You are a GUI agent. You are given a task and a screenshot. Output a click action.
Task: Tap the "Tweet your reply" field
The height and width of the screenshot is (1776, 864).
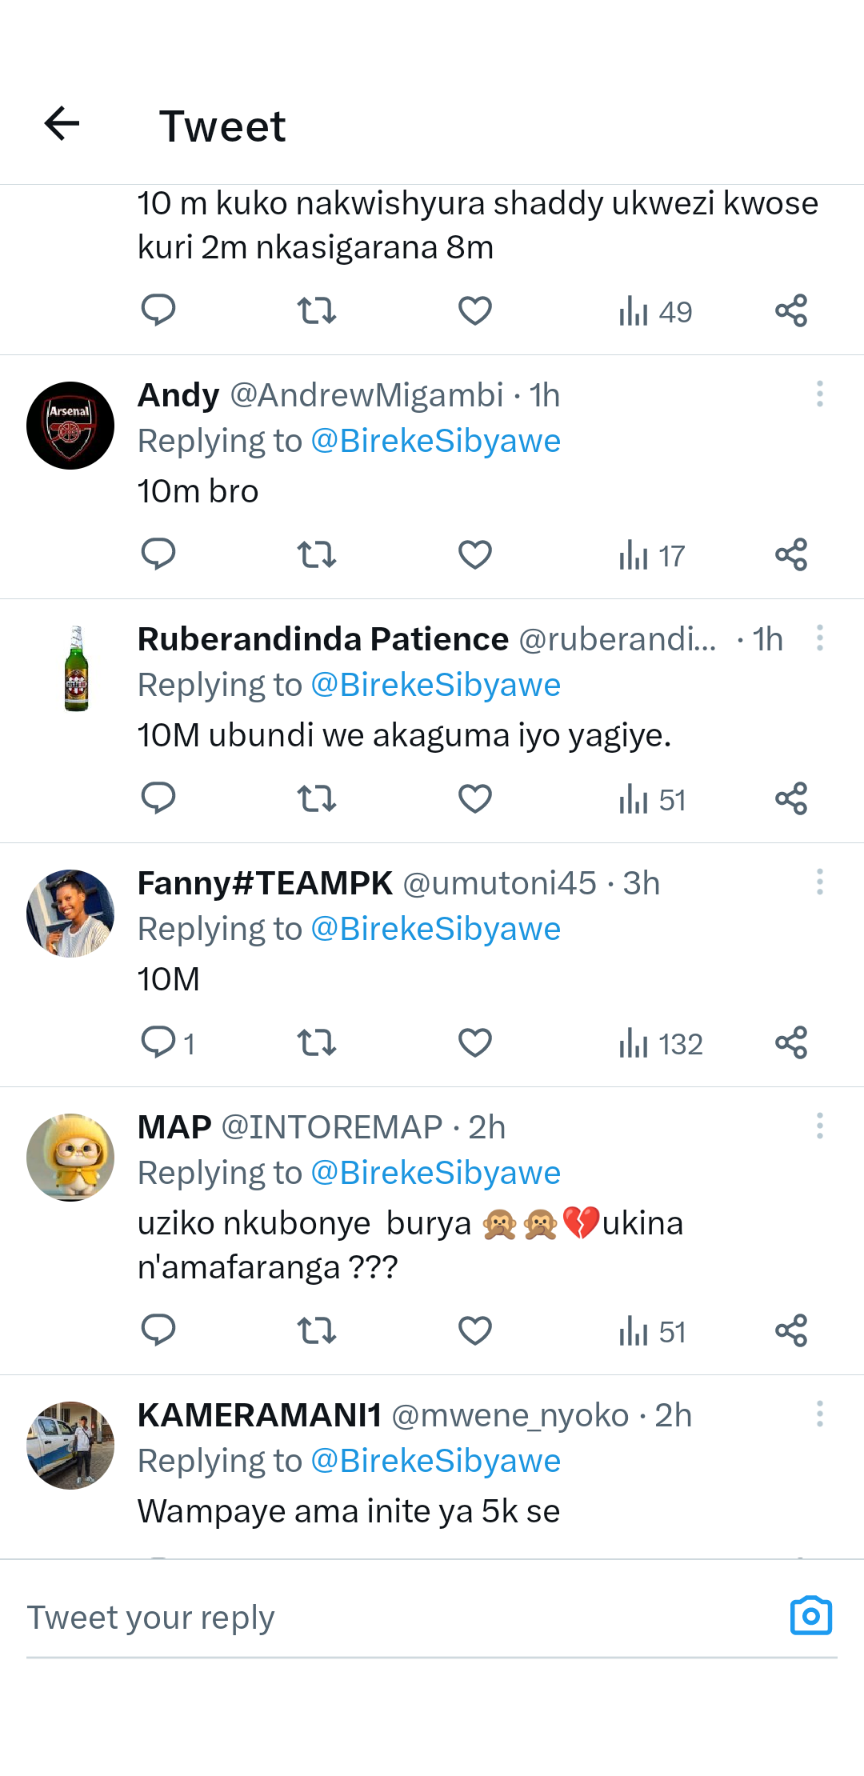pos(400,1617)
